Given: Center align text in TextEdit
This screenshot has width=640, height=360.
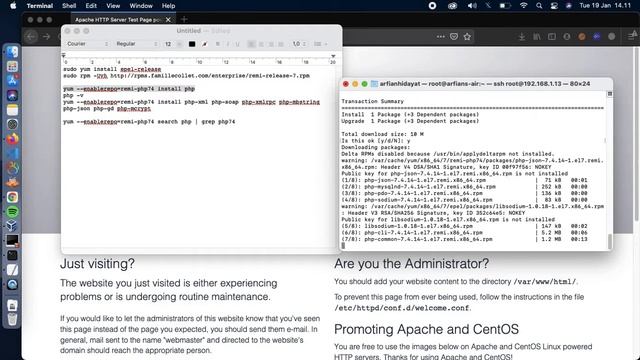Looking at the screenshot, I should pos(261,44).
